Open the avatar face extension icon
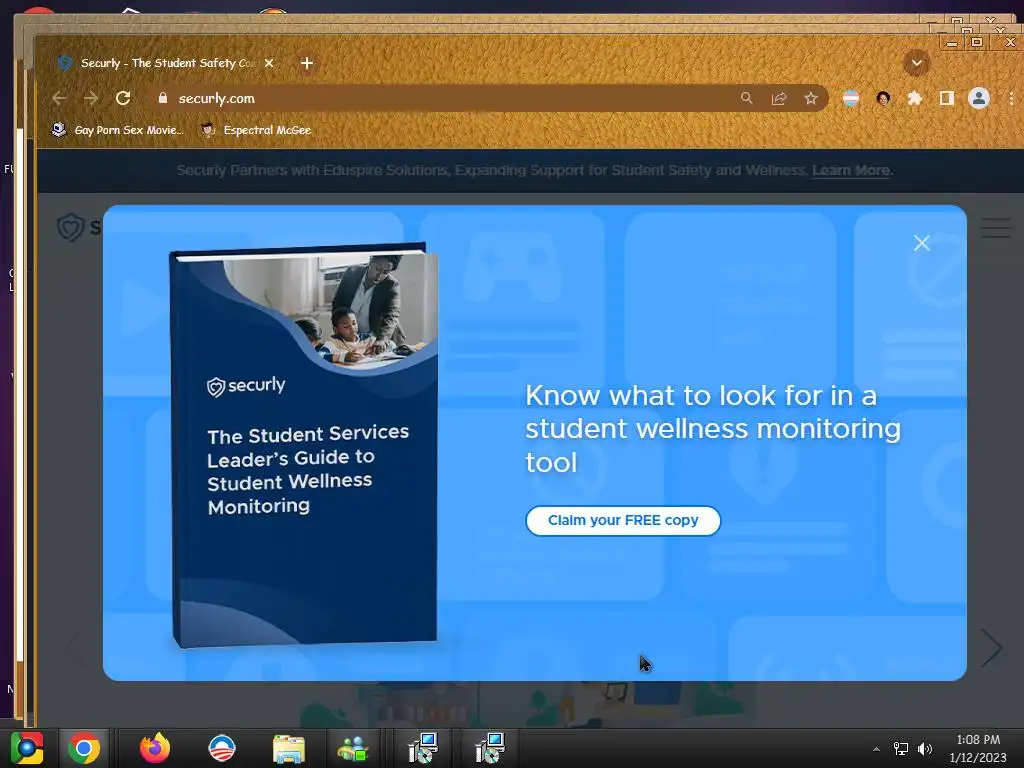 (883, 99)
